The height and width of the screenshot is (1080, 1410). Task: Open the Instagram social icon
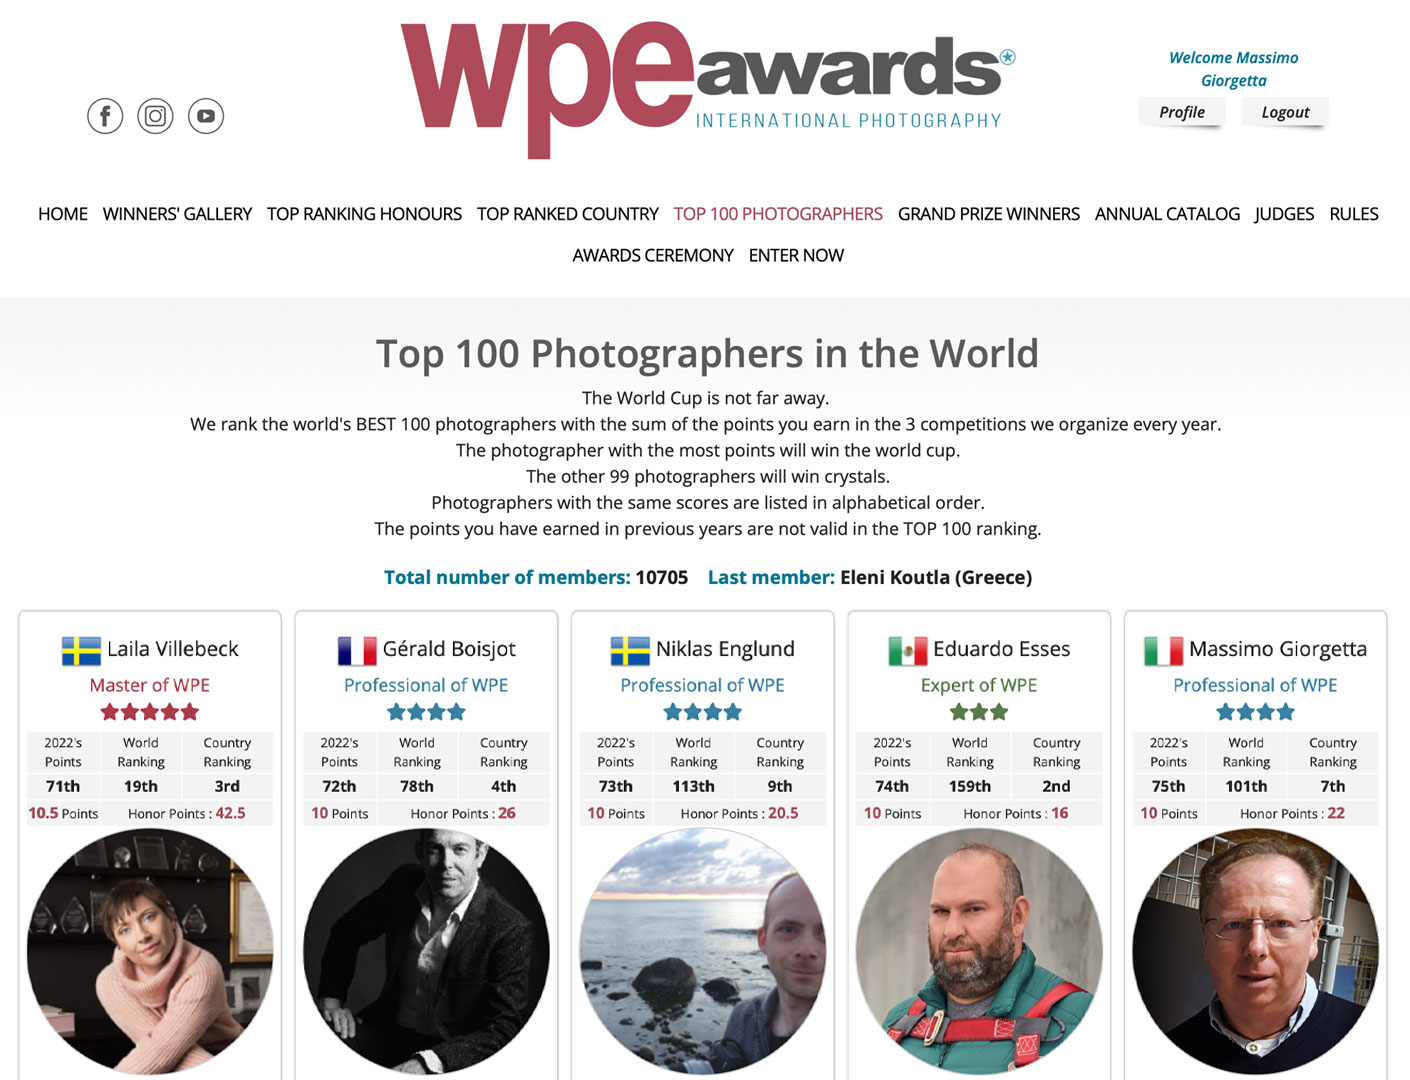coord(155,116)
